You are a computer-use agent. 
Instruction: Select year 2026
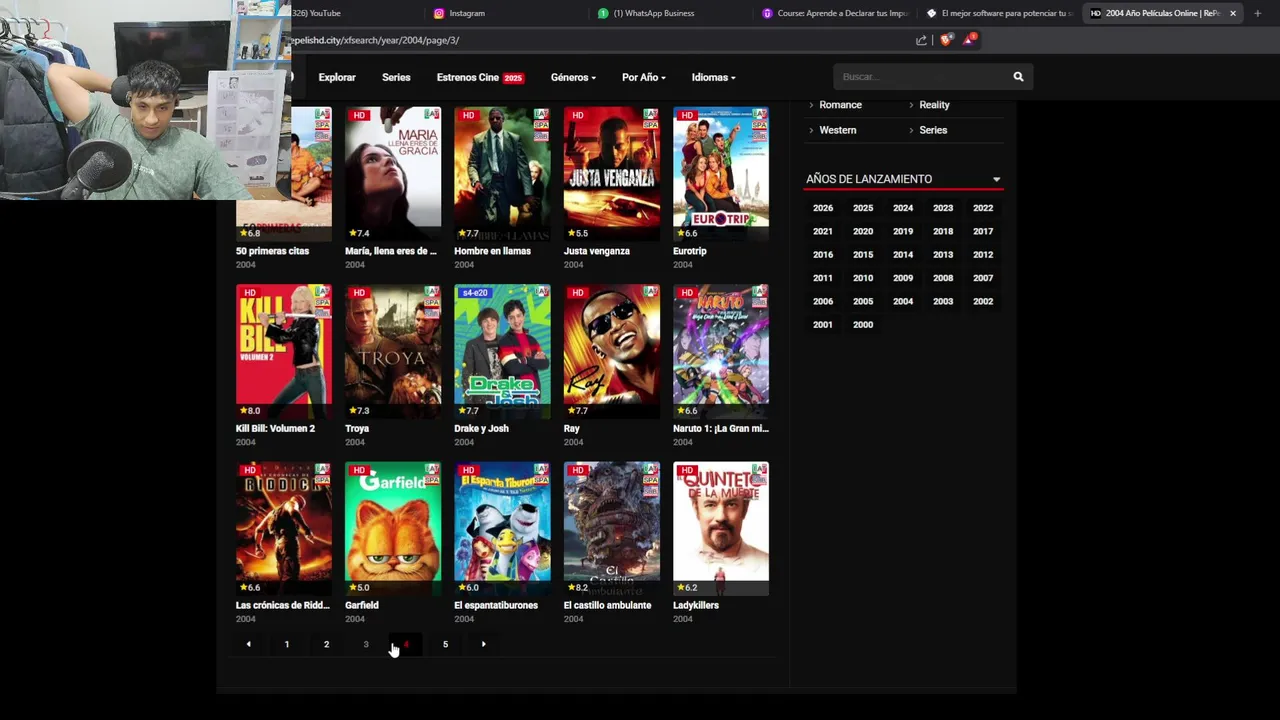click(x=823, y=208)
